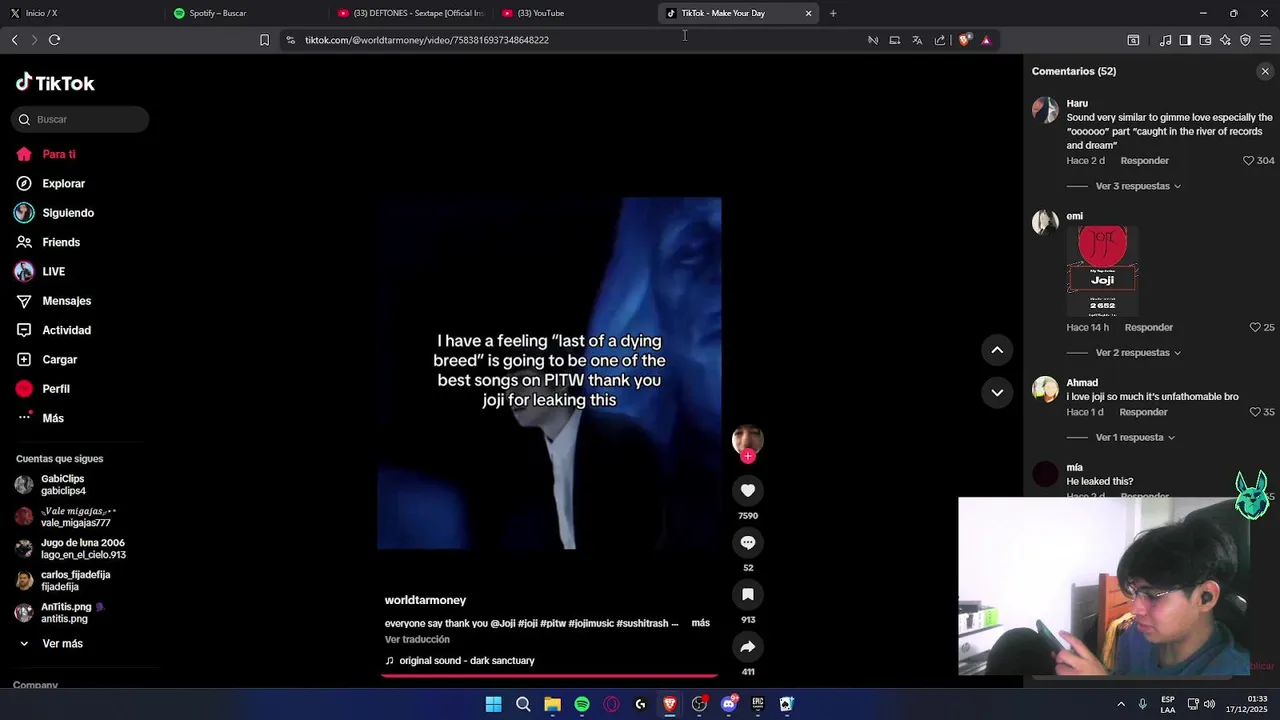Viewport: 1280px width, 720px height.
Task: Toggle the browser sidebar panel icon
Action: (1185, 40)
